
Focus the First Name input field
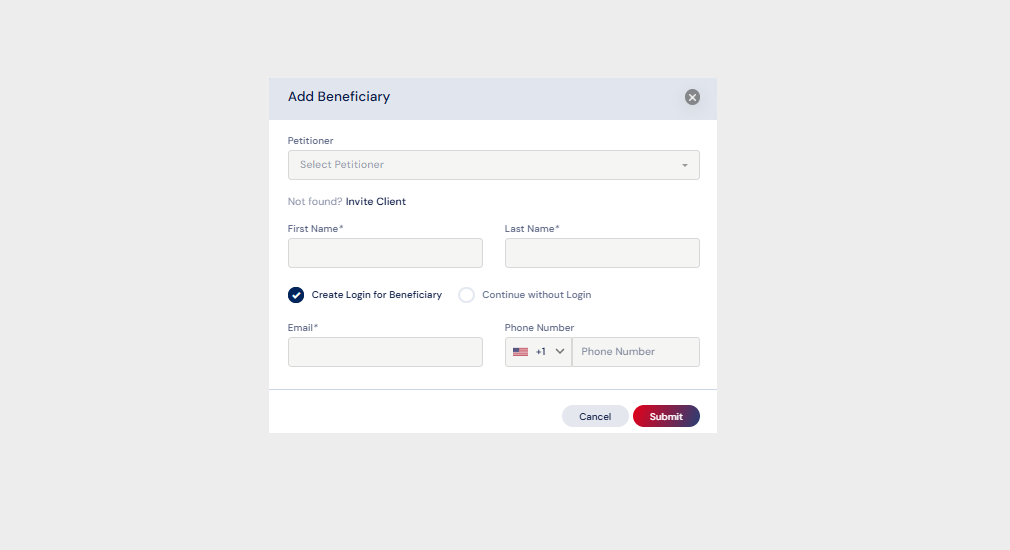click(x=385, y=253)
